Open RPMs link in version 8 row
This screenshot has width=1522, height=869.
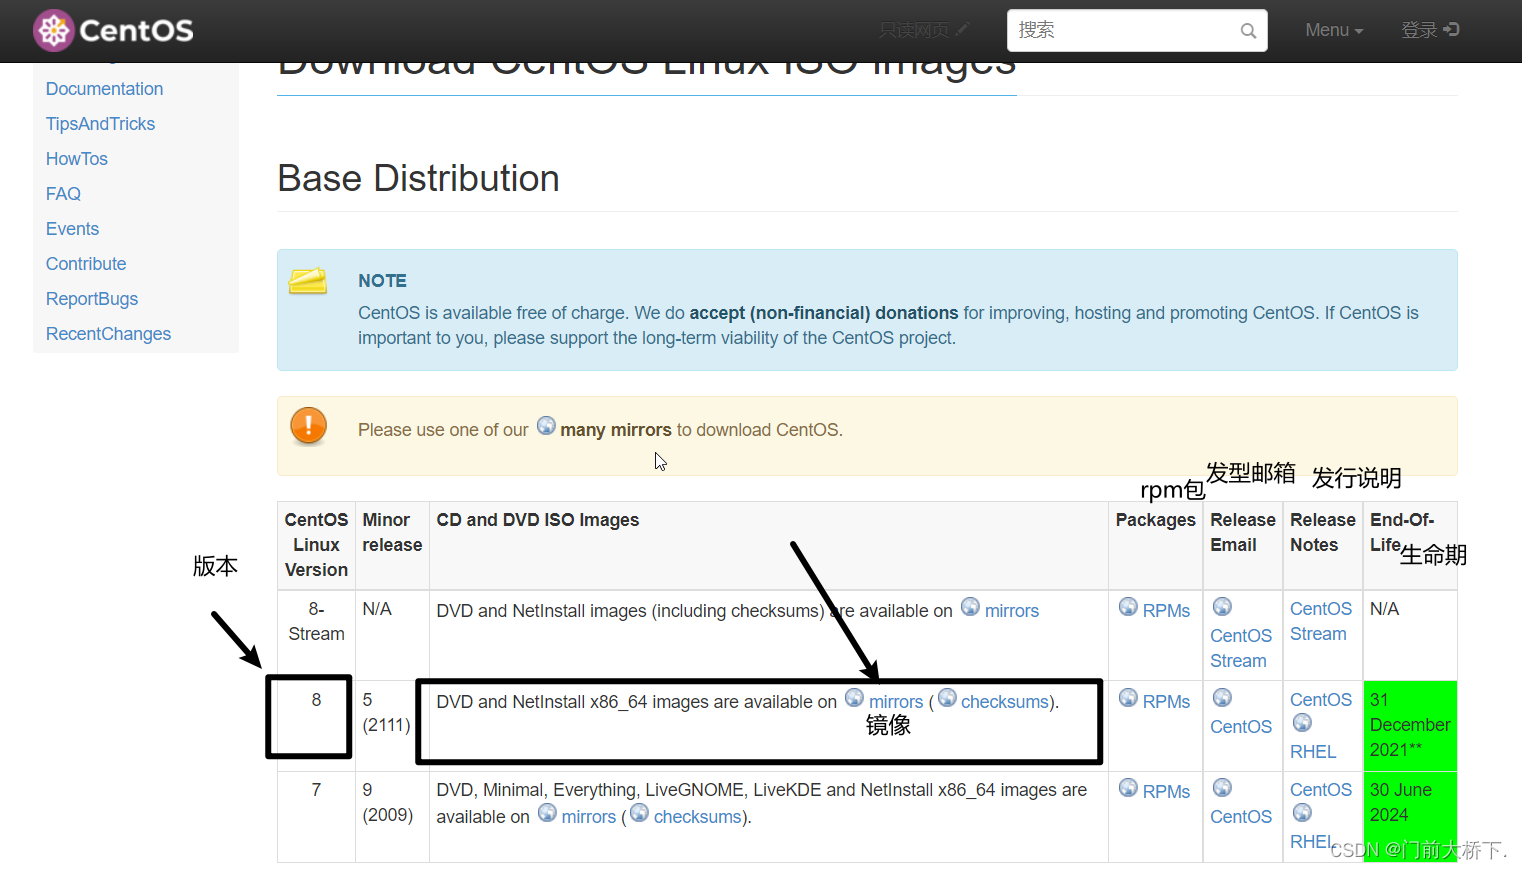1166,702
